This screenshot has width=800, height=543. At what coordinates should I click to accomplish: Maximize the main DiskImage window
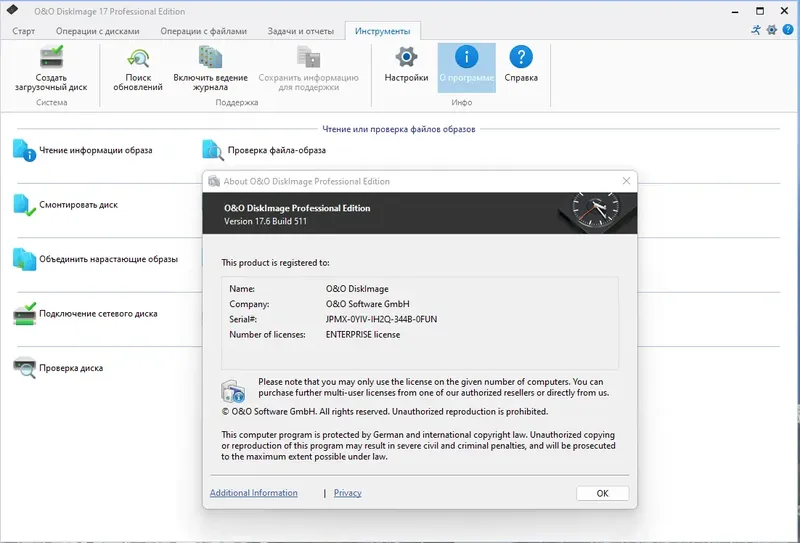point(760,11)
